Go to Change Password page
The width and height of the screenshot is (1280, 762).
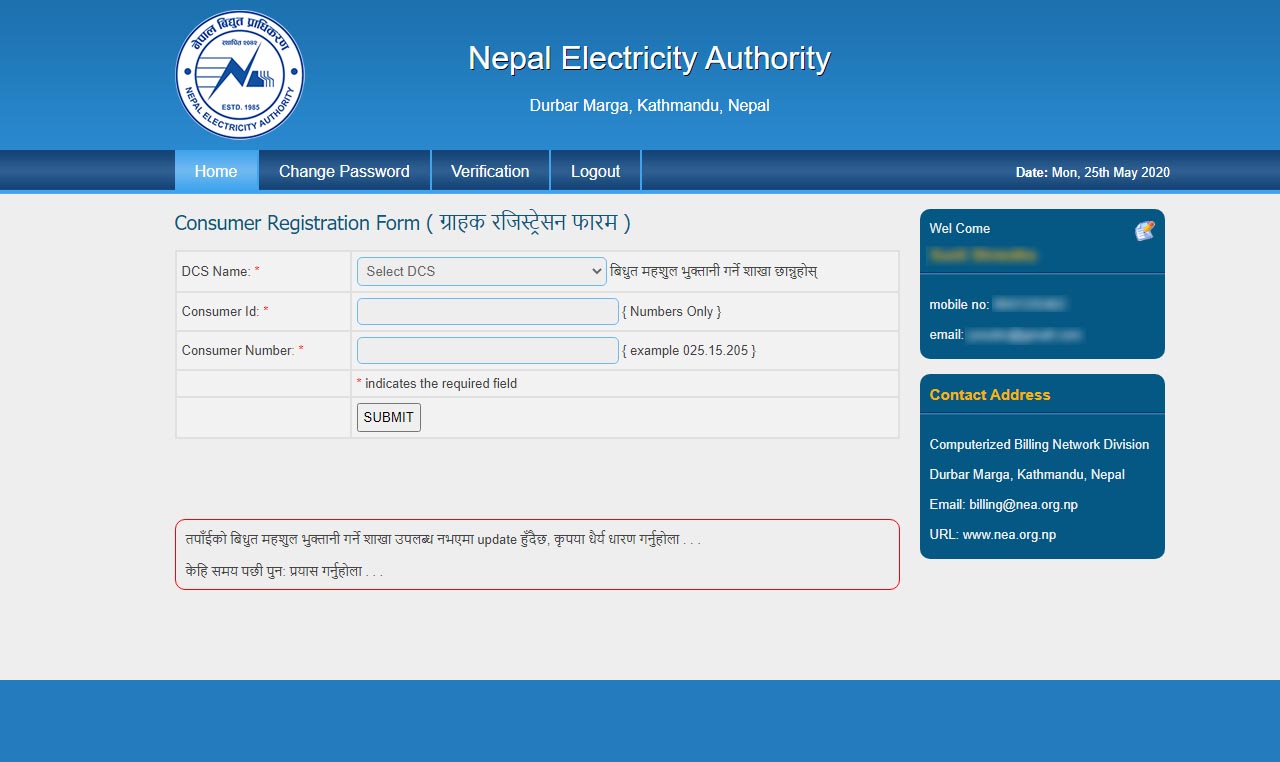(344, 171)
